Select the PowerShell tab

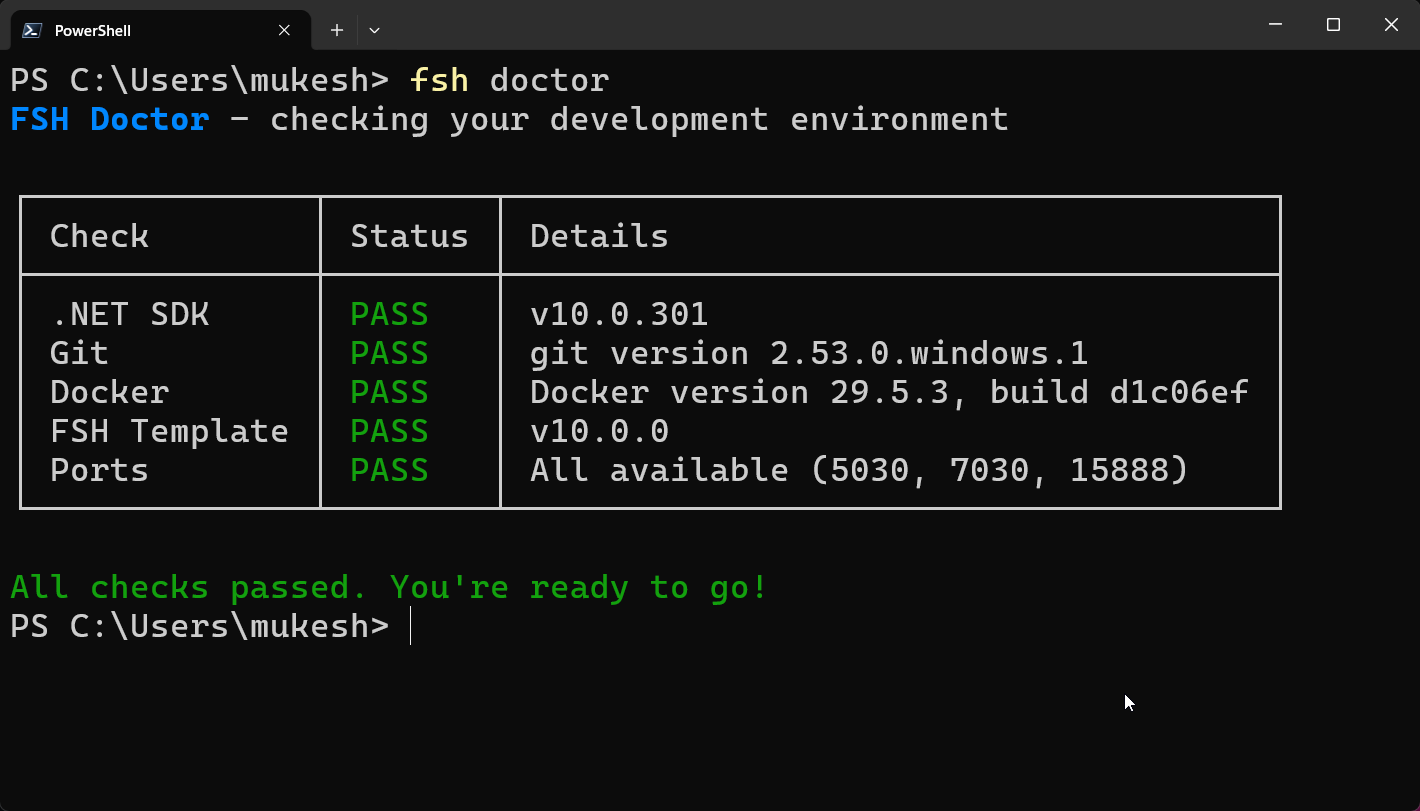coord(160,30)
